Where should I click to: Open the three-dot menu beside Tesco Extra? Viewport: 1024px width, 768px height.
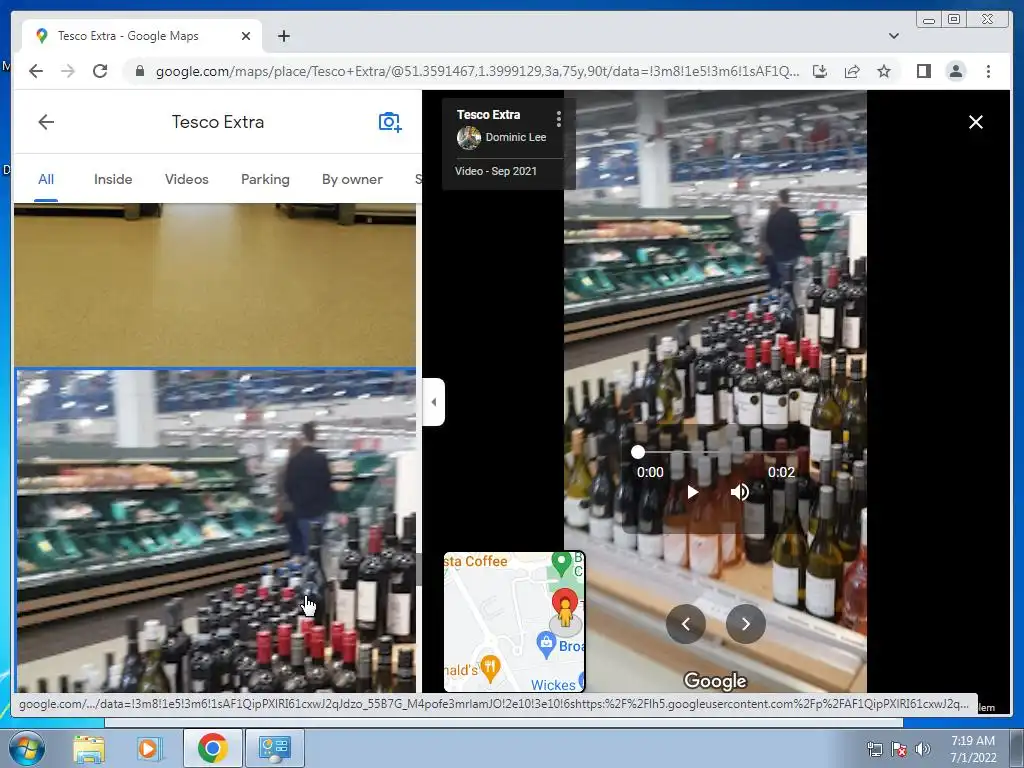point(558,118)
